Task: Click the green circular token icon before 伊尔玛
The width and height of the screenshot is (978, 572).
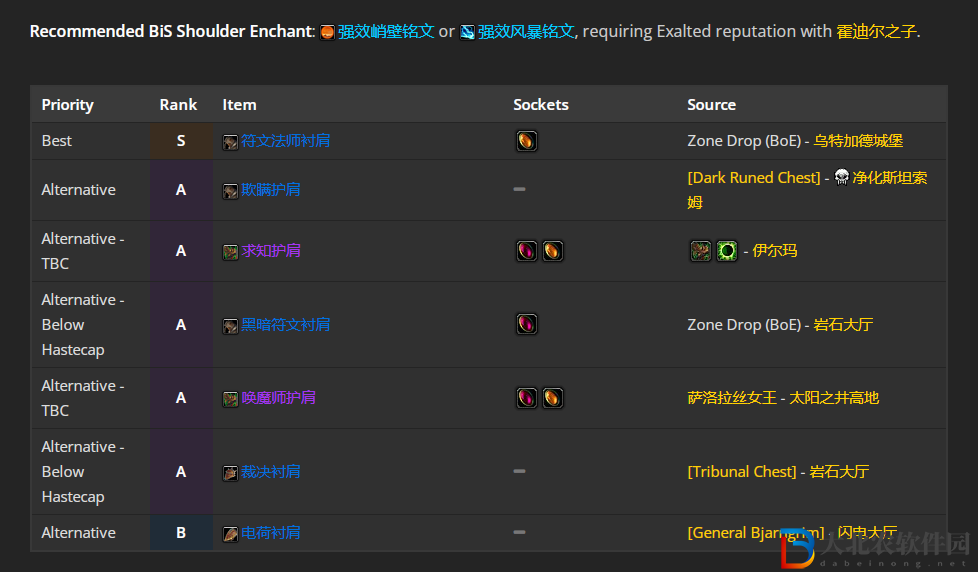Action: [727, 251]
